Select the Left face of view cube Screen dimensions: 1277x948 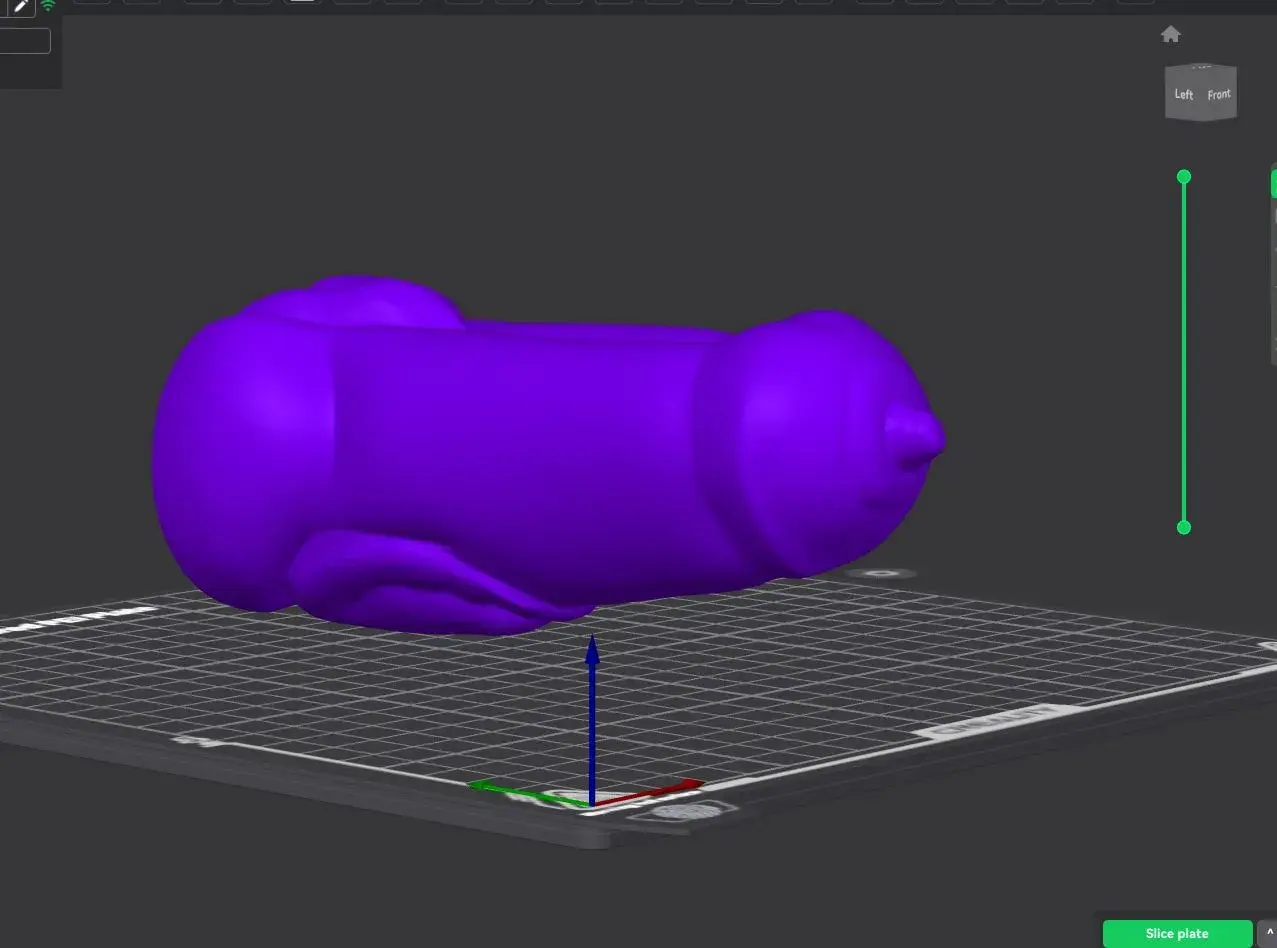pyautogui.click(x=1184, y=95)
